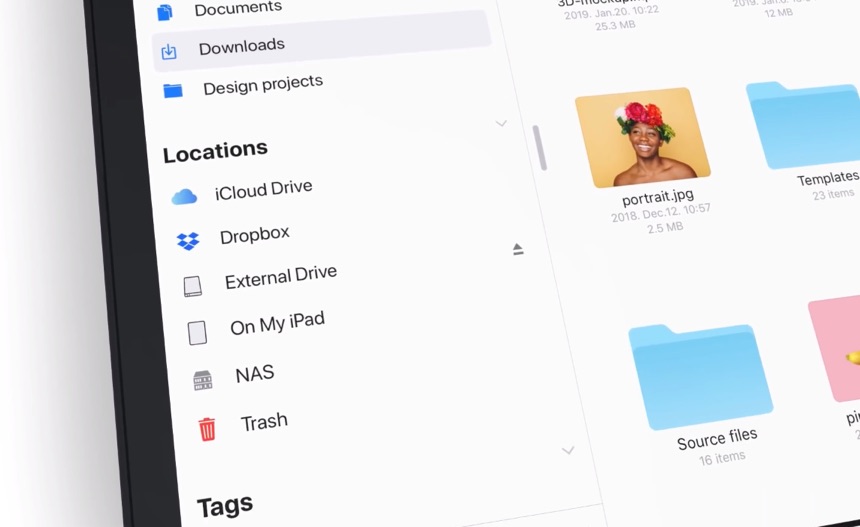Eject the External Drive
Viewport: 860px width, 527px height.
518,249
